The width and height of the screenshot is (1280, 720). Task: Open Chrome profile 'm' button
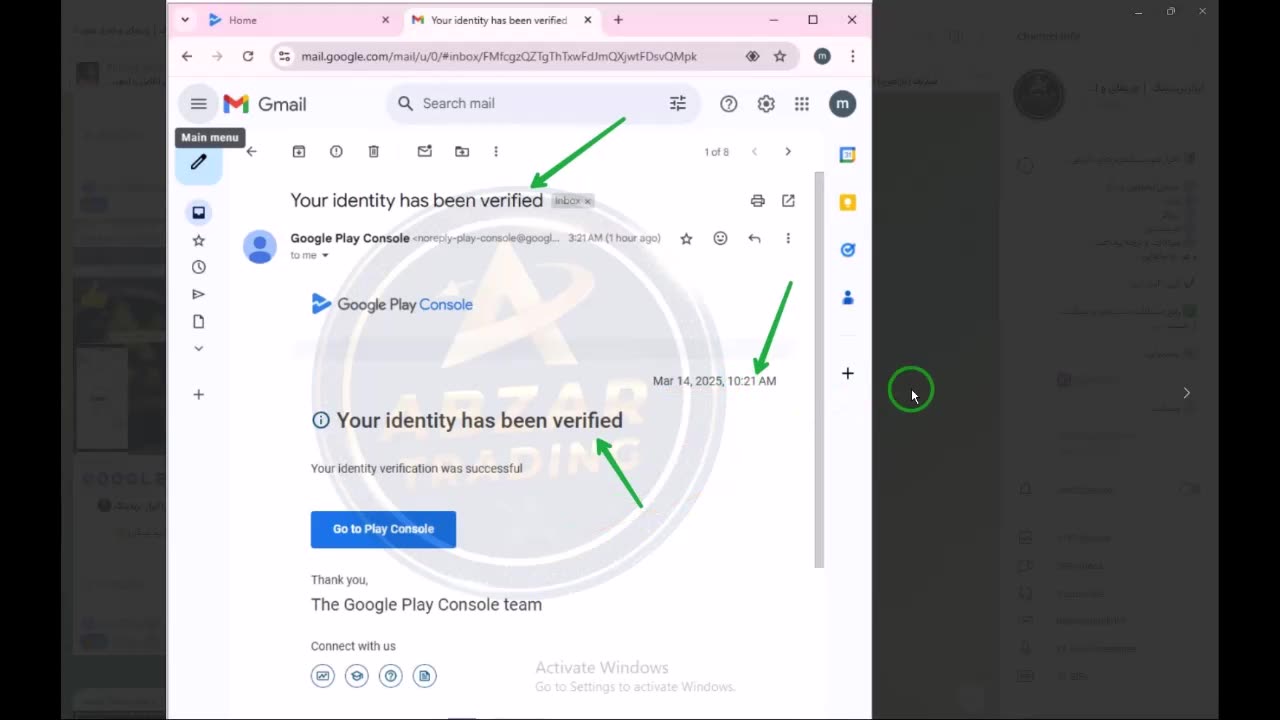[822, 57]
